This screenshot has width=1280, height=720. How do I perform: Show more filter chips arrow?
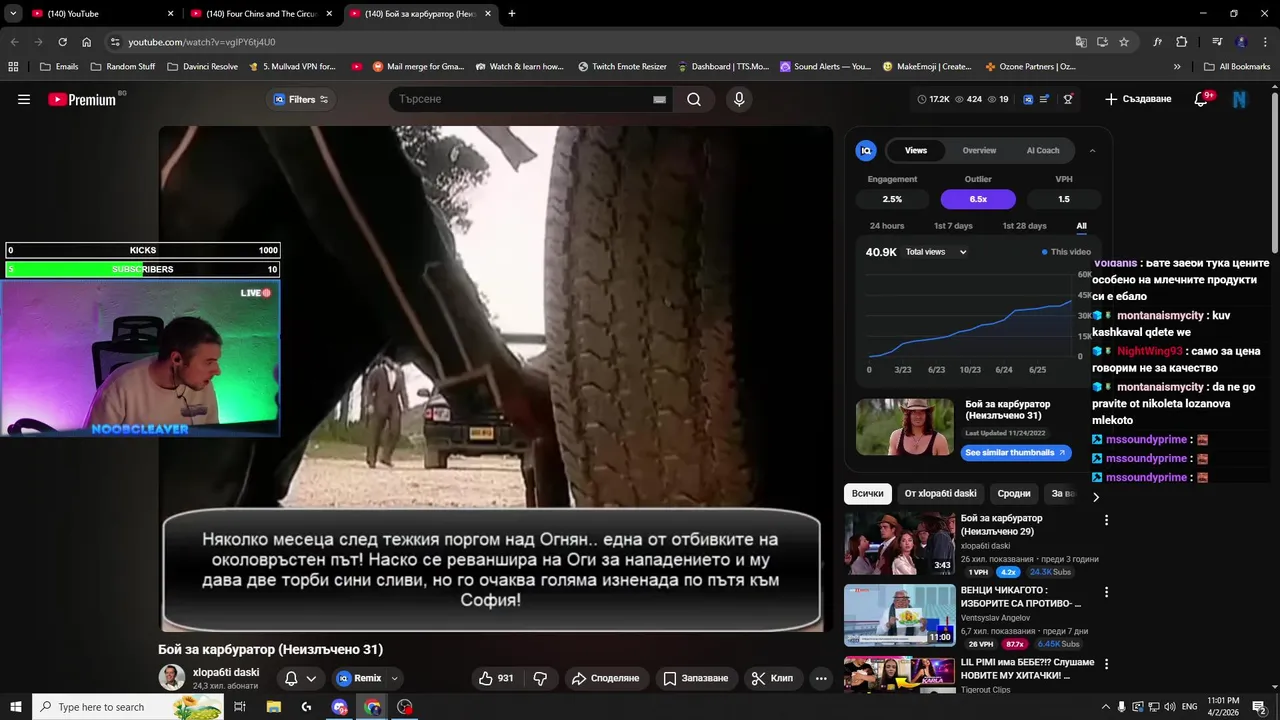point(1096,497)
